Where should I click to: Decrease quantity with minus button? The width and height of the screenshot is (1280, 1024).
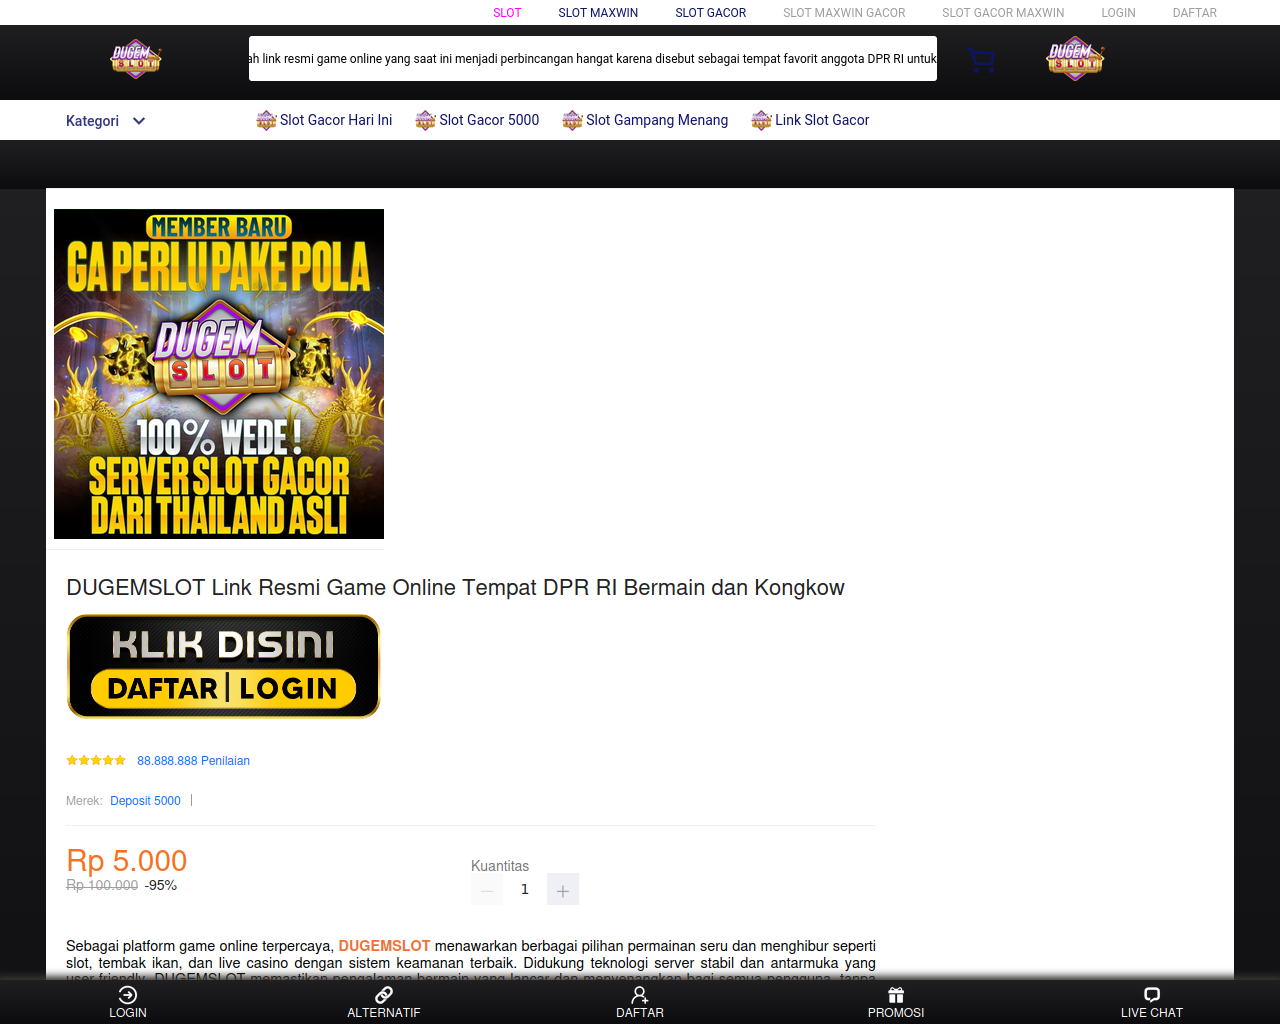[487, 889]
